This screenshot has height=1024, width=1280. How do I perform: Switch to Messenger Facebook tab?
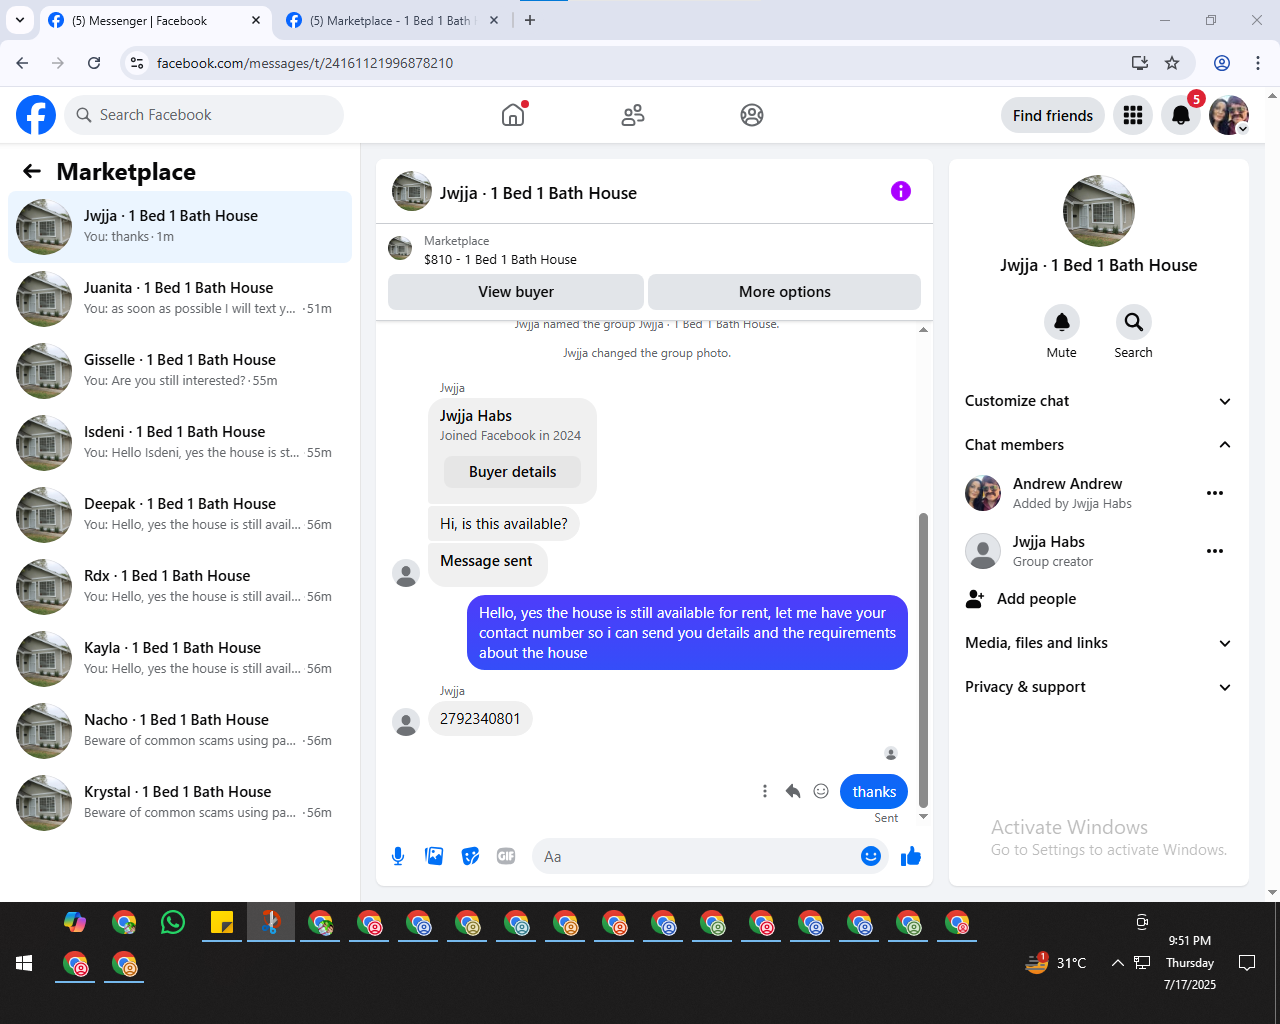pyautogui.click(x=155, y=20)
